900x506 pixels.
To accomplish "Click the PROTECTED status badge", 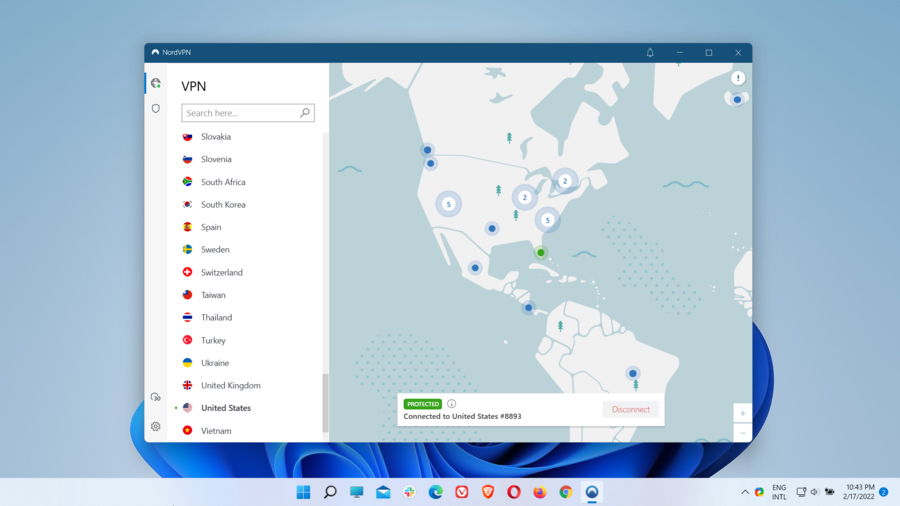I will [423, 404].
